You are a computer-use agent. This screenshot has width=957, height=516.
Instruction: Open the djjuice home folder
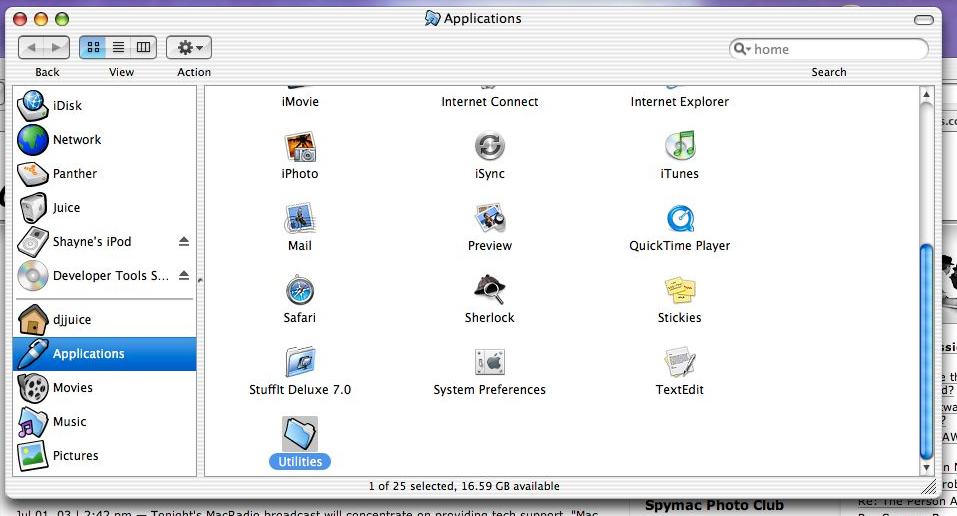coord(105,320)
